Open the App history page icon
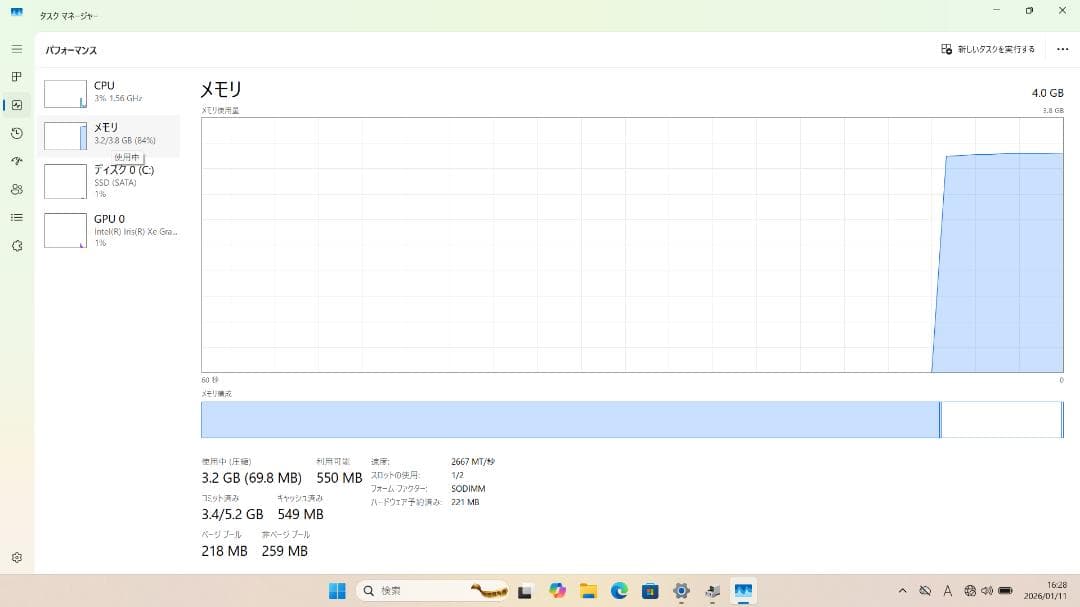Viewport: 1080px width, 607px height. [16, 133]
